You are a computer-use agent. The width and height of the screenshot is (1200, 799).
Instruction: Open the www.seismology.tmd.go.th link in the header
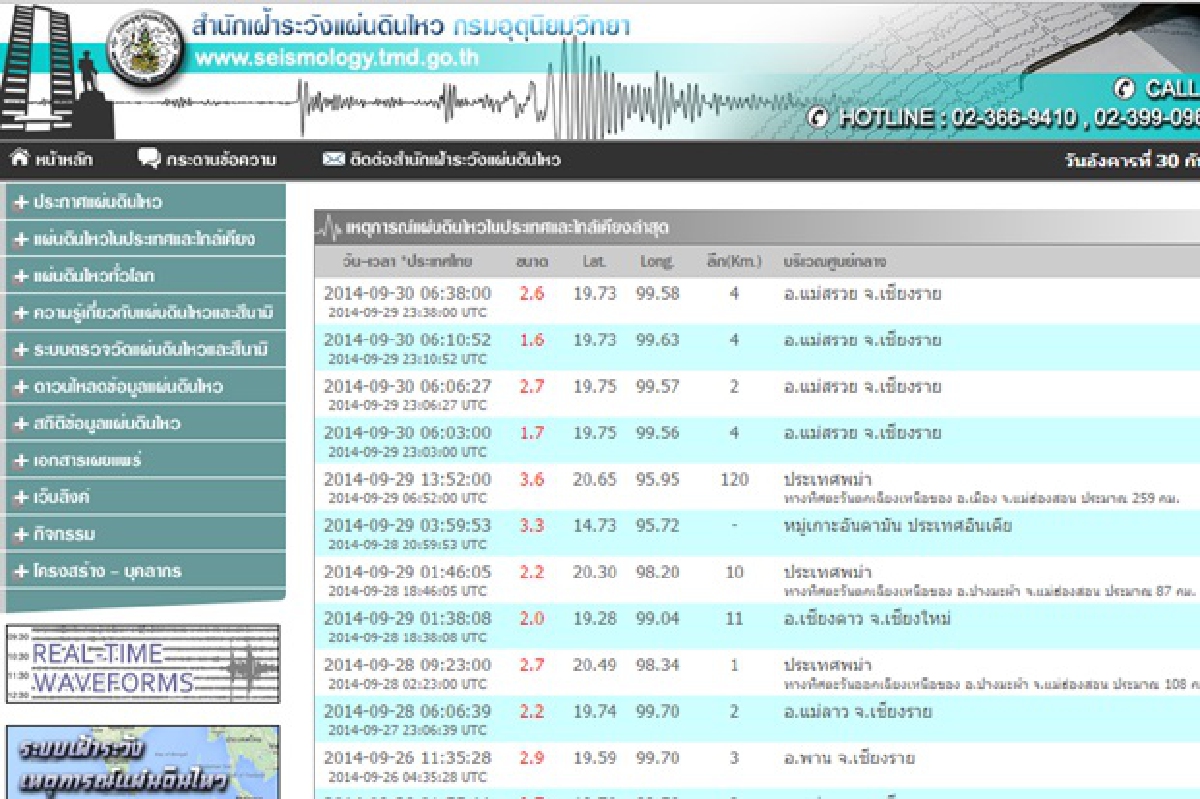tap(337, 58)
